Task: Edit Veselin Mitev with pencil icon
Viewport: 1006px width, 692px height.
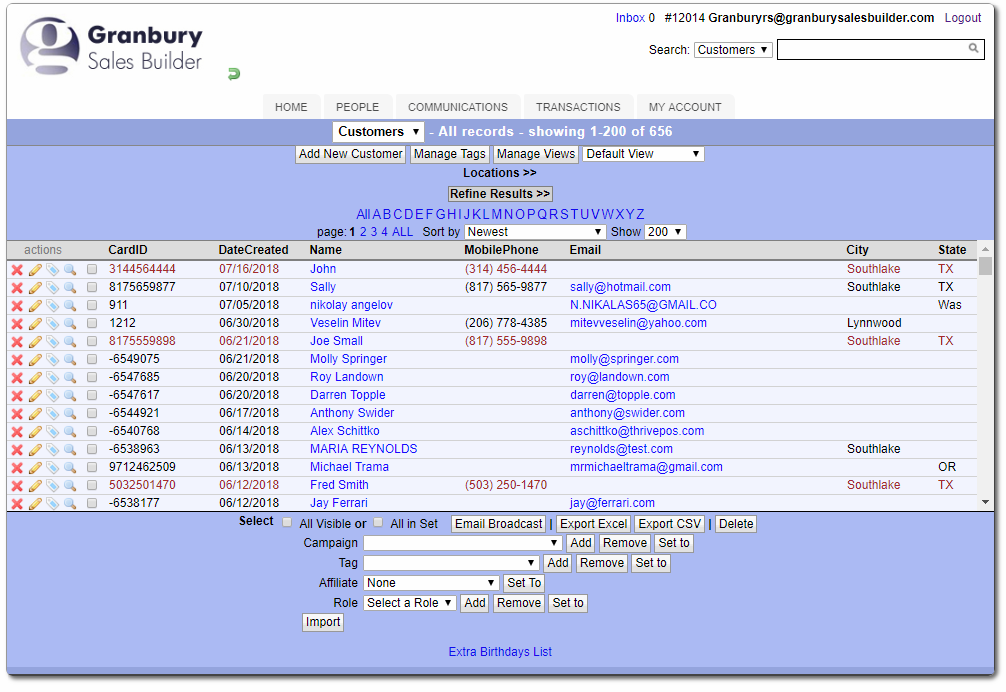Action: (35, 323)
